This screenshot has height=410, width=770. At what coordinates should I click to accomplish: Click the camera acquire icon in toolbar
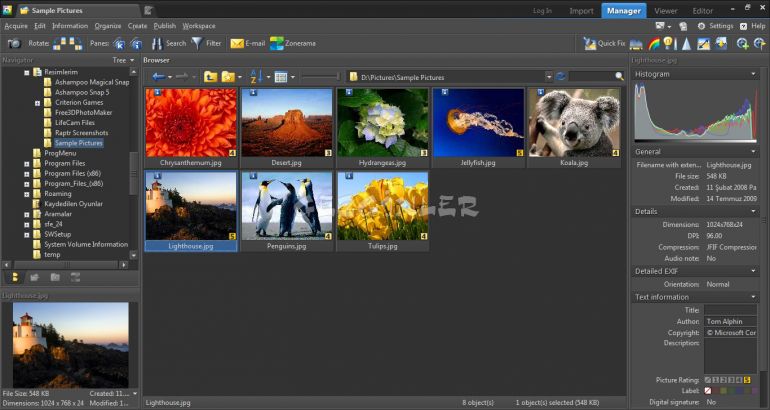pyautogui.click(x=14, y=44)
